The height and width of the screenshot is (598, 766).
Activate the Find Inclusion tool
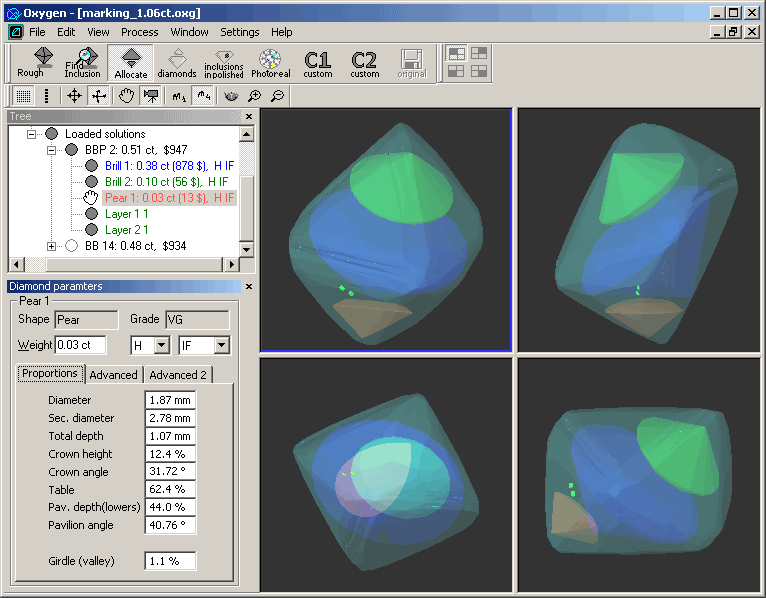82,62
